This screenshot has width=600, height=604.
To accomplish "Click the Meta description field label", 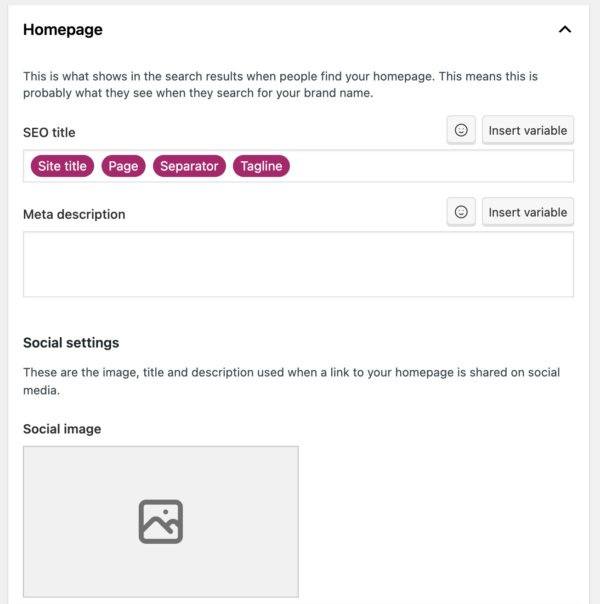I will (74, 214).
